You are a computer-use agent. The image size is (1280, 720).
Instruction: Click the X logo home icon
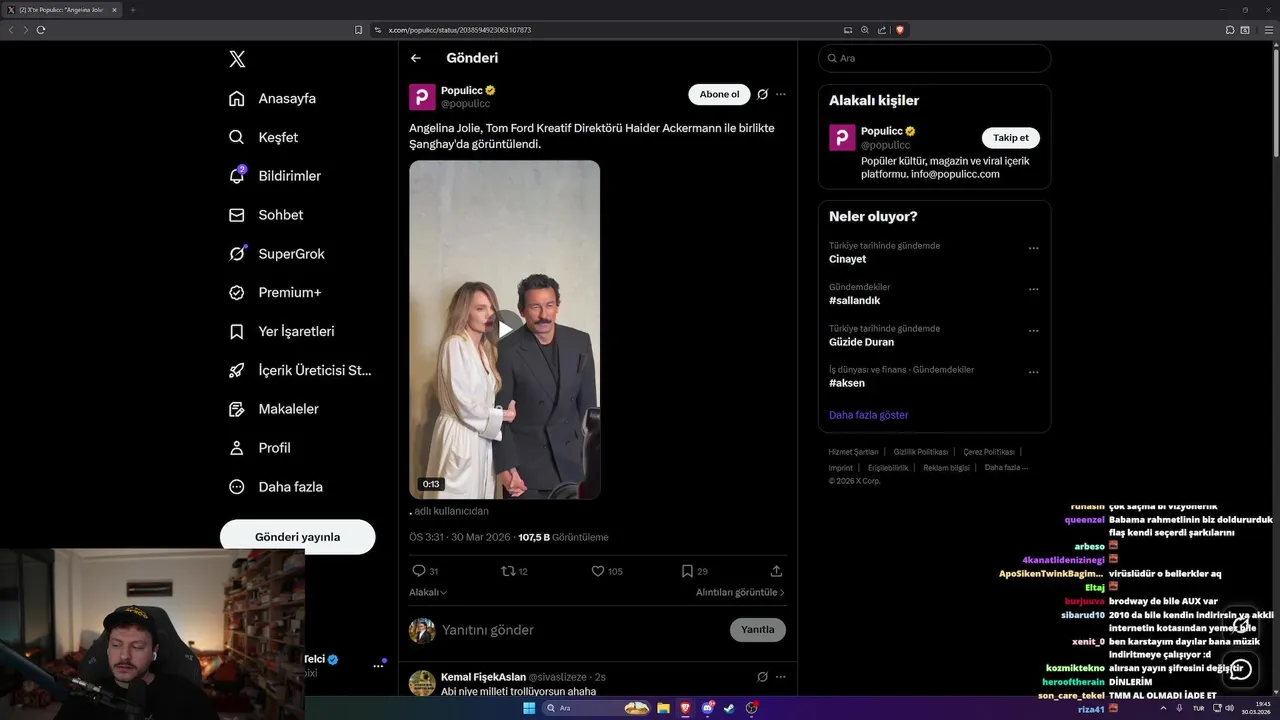(x=237, y=59)
